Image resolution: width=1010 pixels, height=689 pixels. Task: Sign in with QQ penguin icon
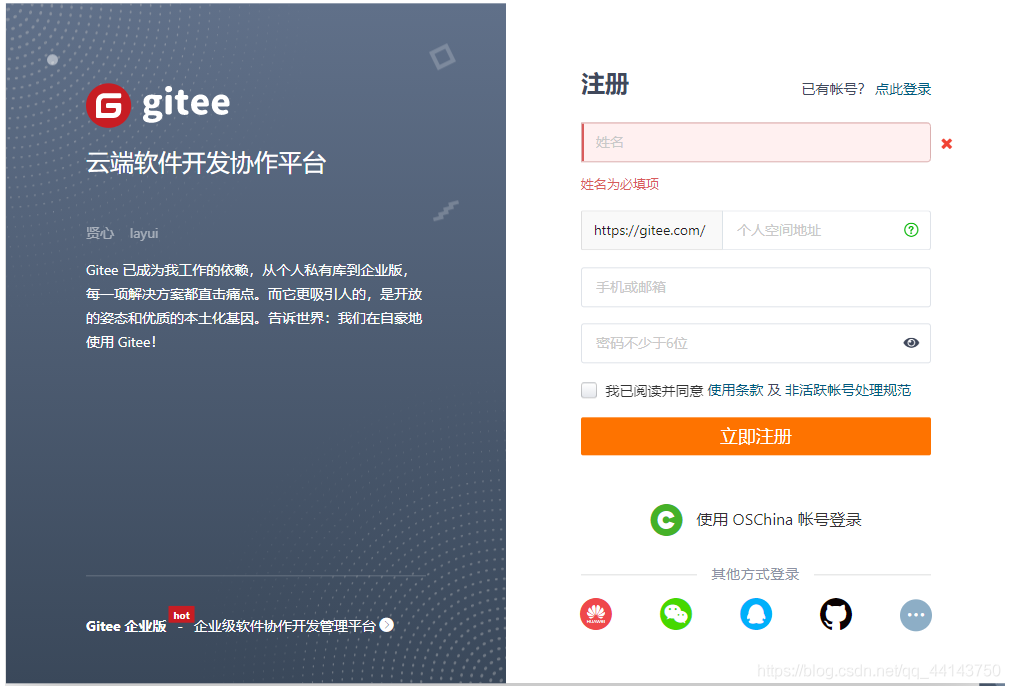pyautogui.click(x=756, y=614)
